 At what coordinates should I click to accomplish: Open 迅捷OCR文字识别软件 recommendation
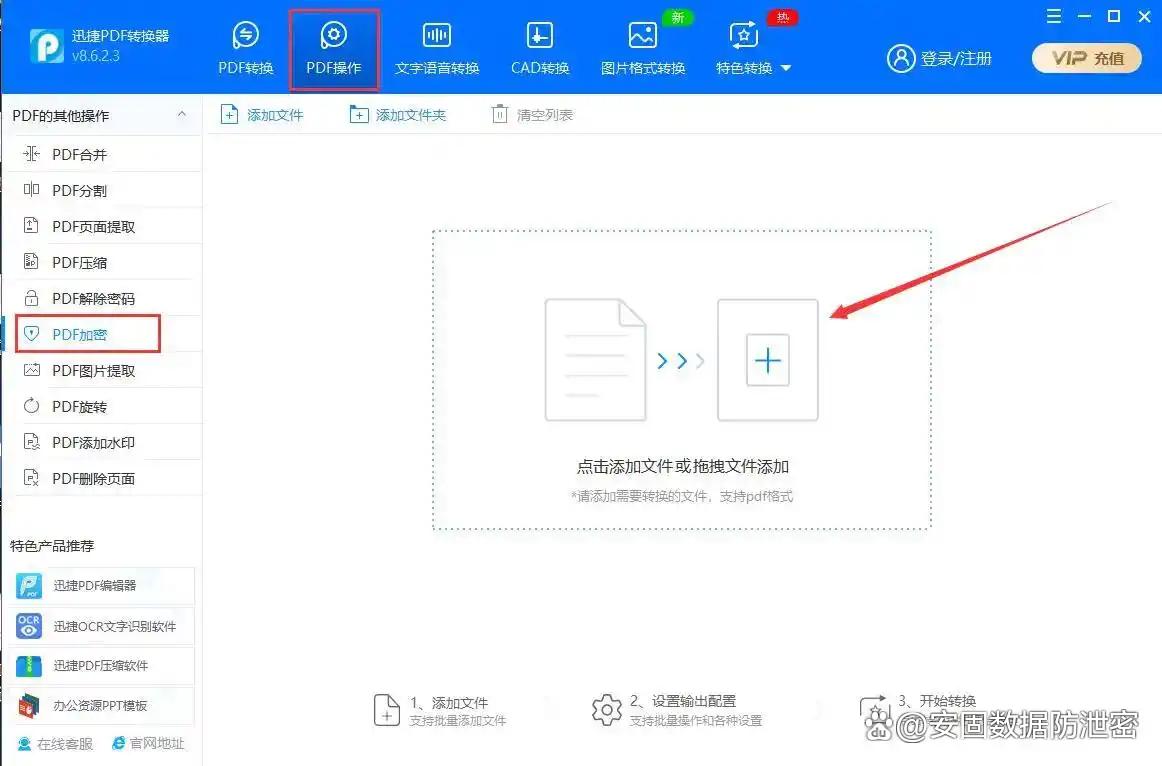click(x=102, y=626)
